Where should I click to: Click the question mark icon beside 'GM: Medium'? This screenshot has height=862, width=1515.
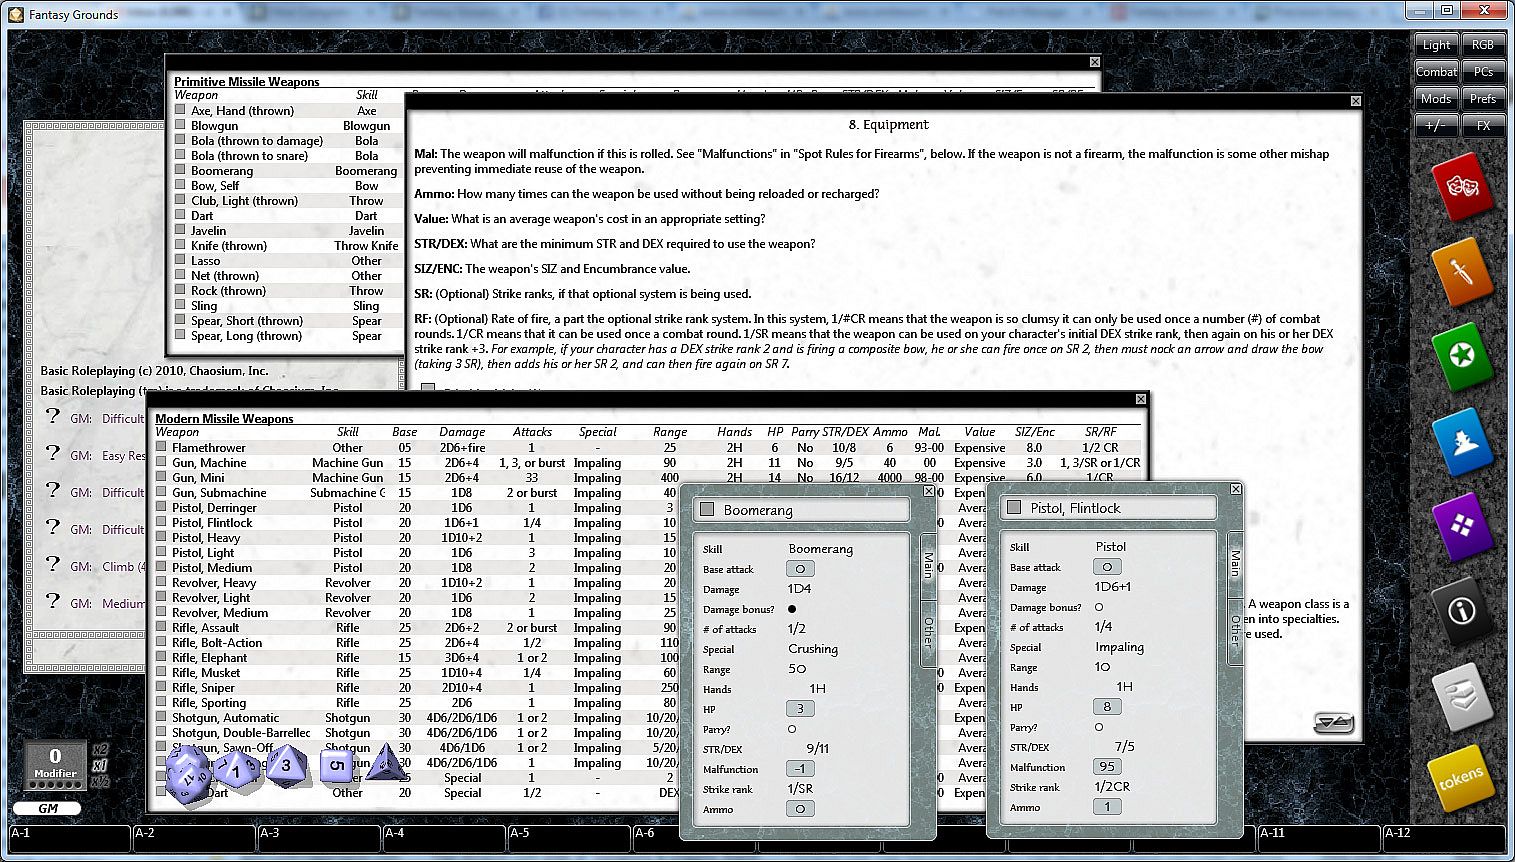pos(53,602)
